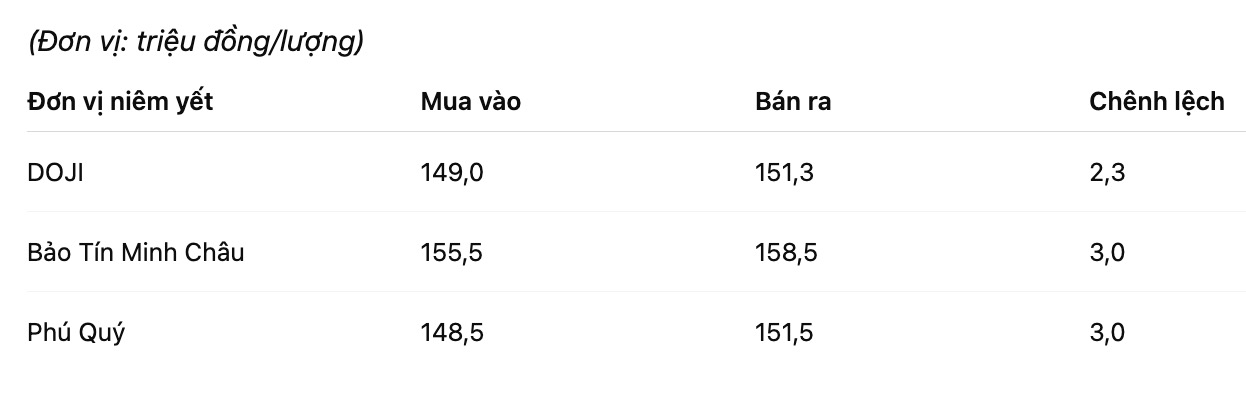Click the "Bảo Tín Minh Châu" name cell

(136, 253)
